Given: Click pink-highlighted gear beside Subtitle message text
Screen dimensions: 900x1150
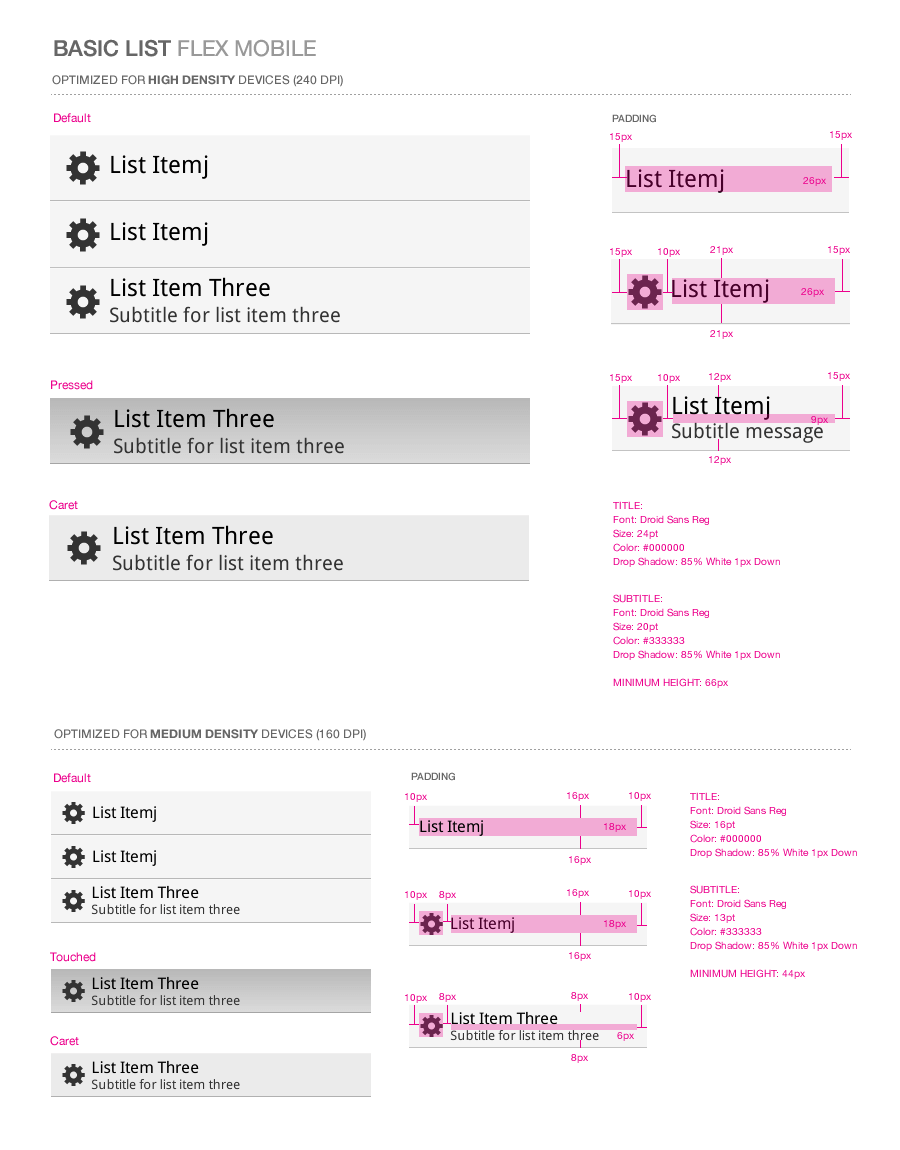Looking at the screenshot, I should (645, 420).
